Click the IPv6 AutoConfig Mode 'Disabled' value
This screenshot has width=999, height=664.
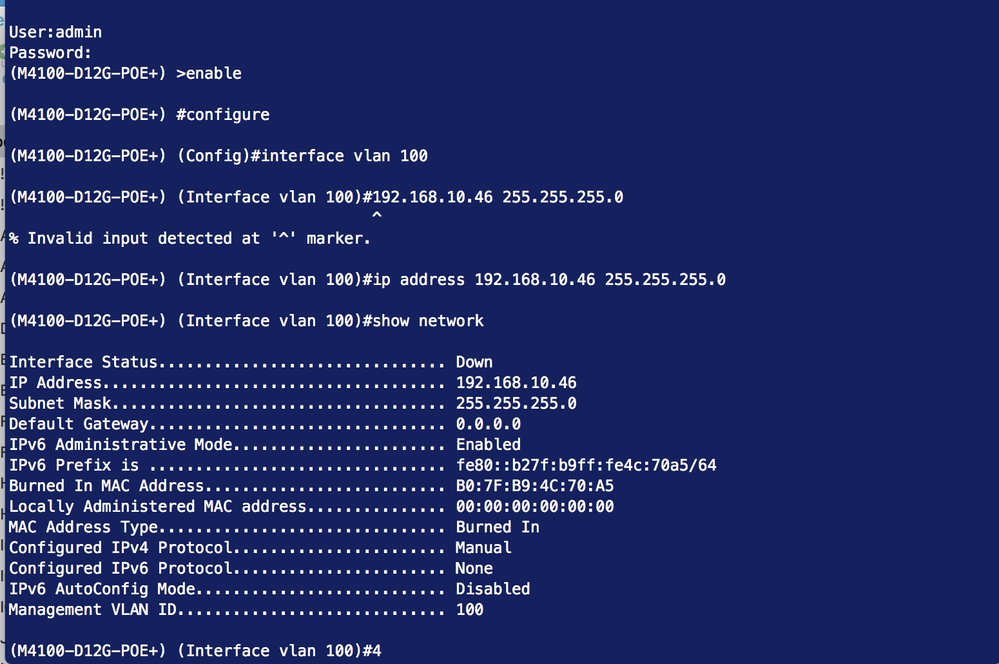[492, 589]
